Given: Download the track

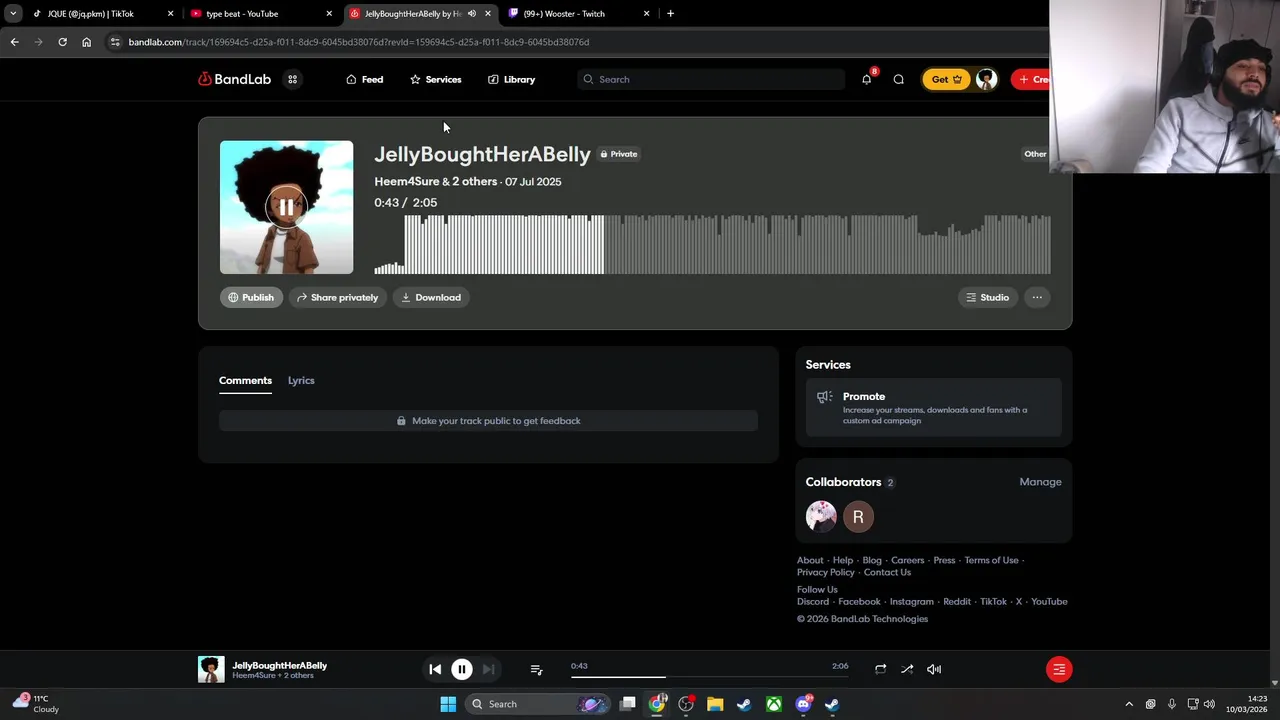Looking at the screenshot, I should point(431,297).
